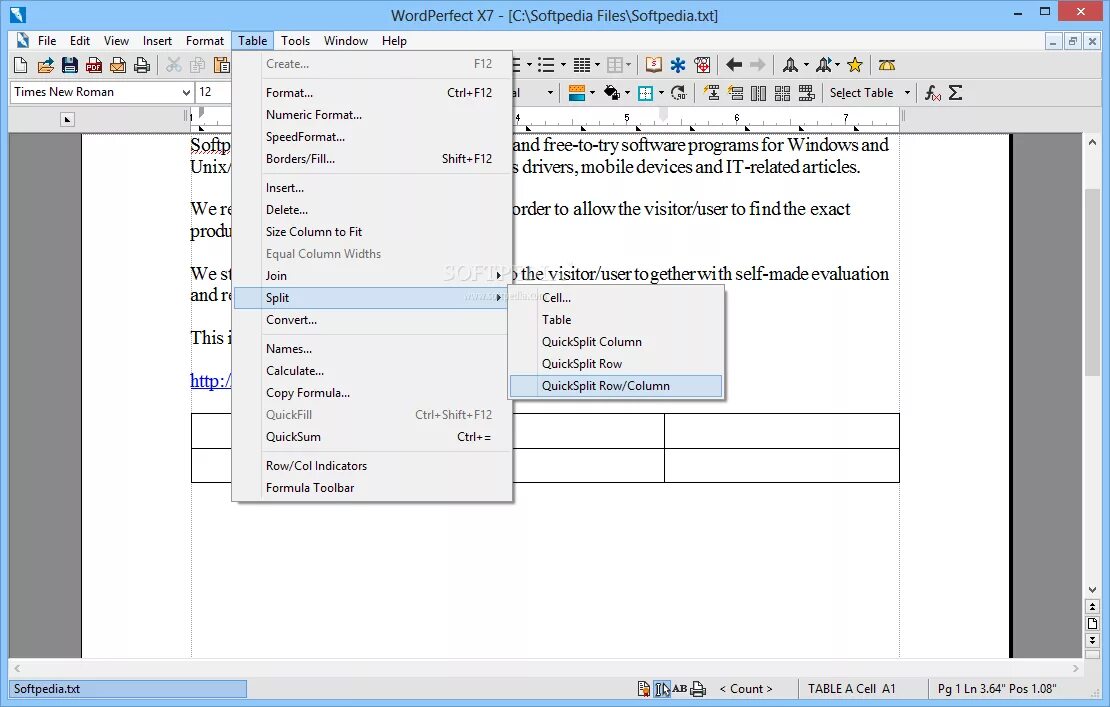Click the Sigma QuickSum icon

tap(955, 93)
